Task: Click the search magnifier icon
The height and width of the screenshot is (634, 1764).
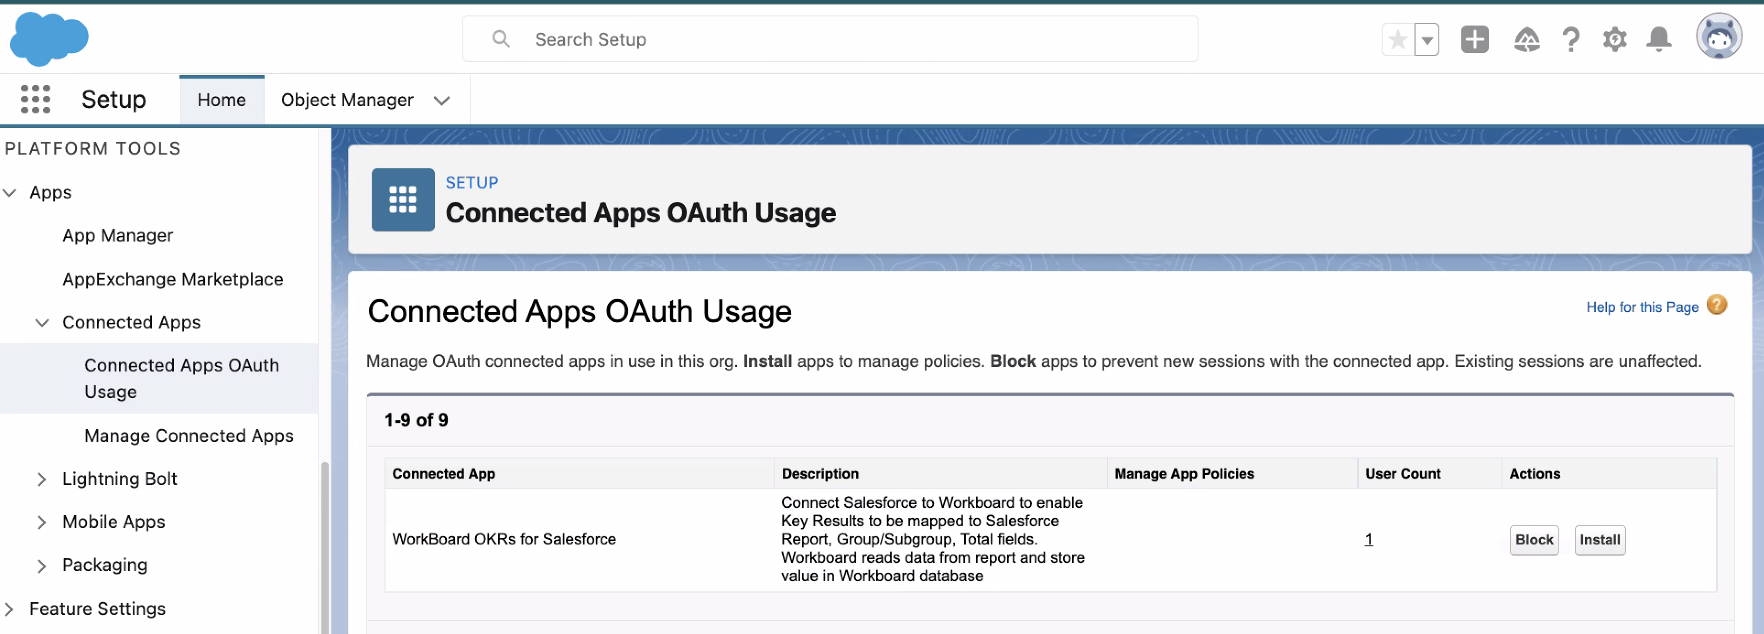Action: coord(501,39)
